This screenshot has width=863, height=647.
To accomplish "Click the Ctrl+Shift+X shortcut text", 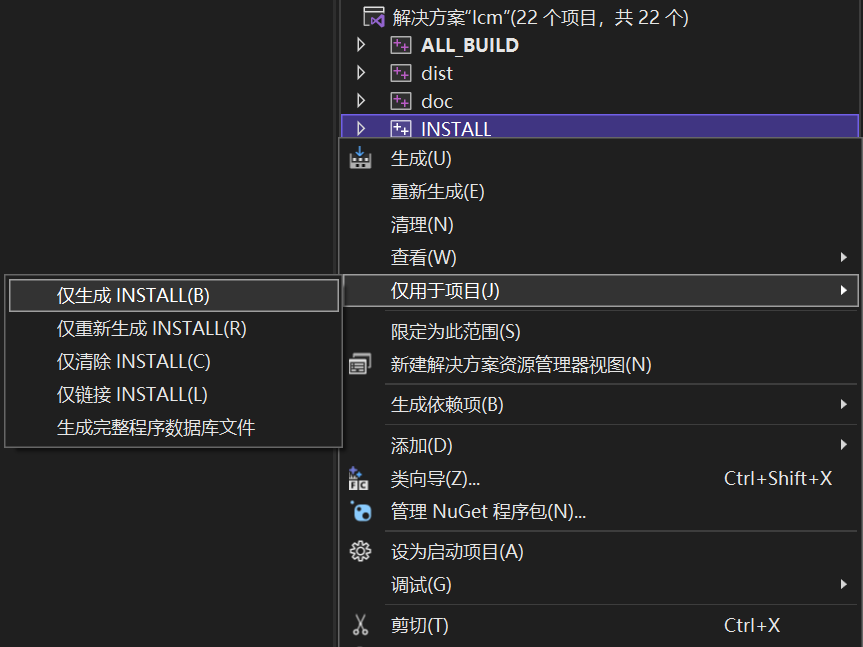I will pos(778,479).
